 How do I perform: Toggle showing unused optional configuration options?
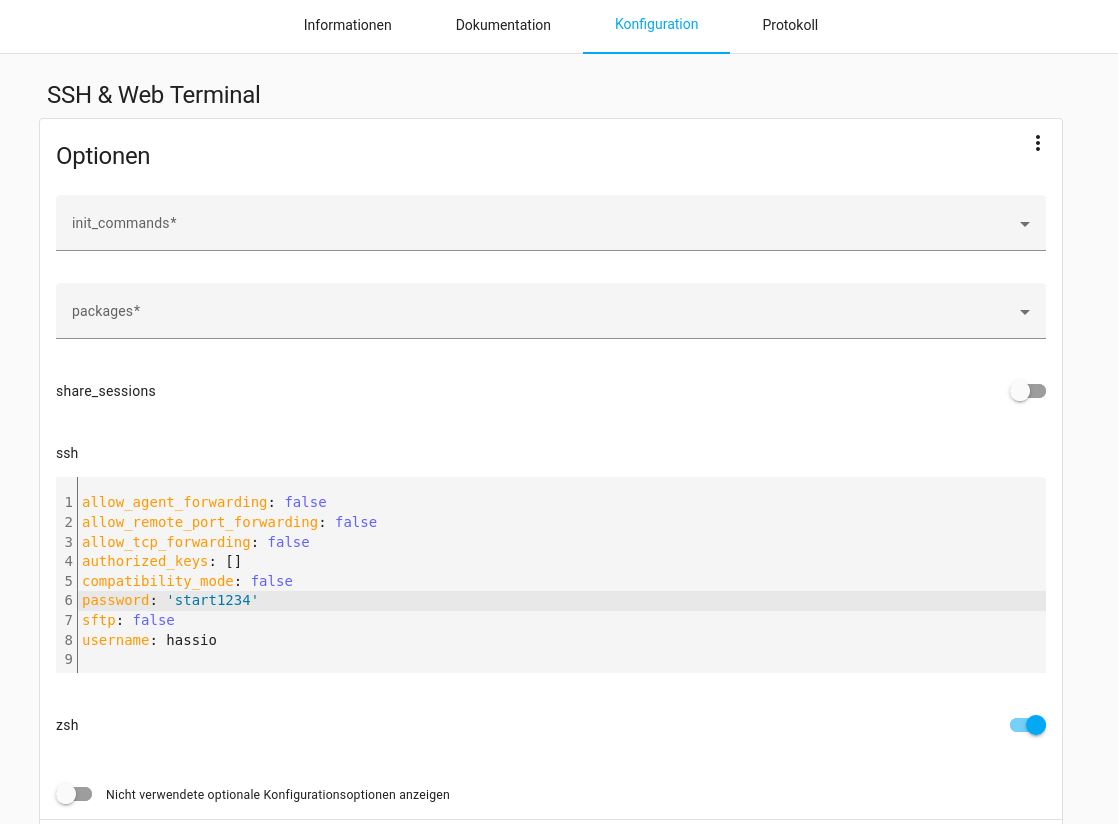click(x=74, y=794)
